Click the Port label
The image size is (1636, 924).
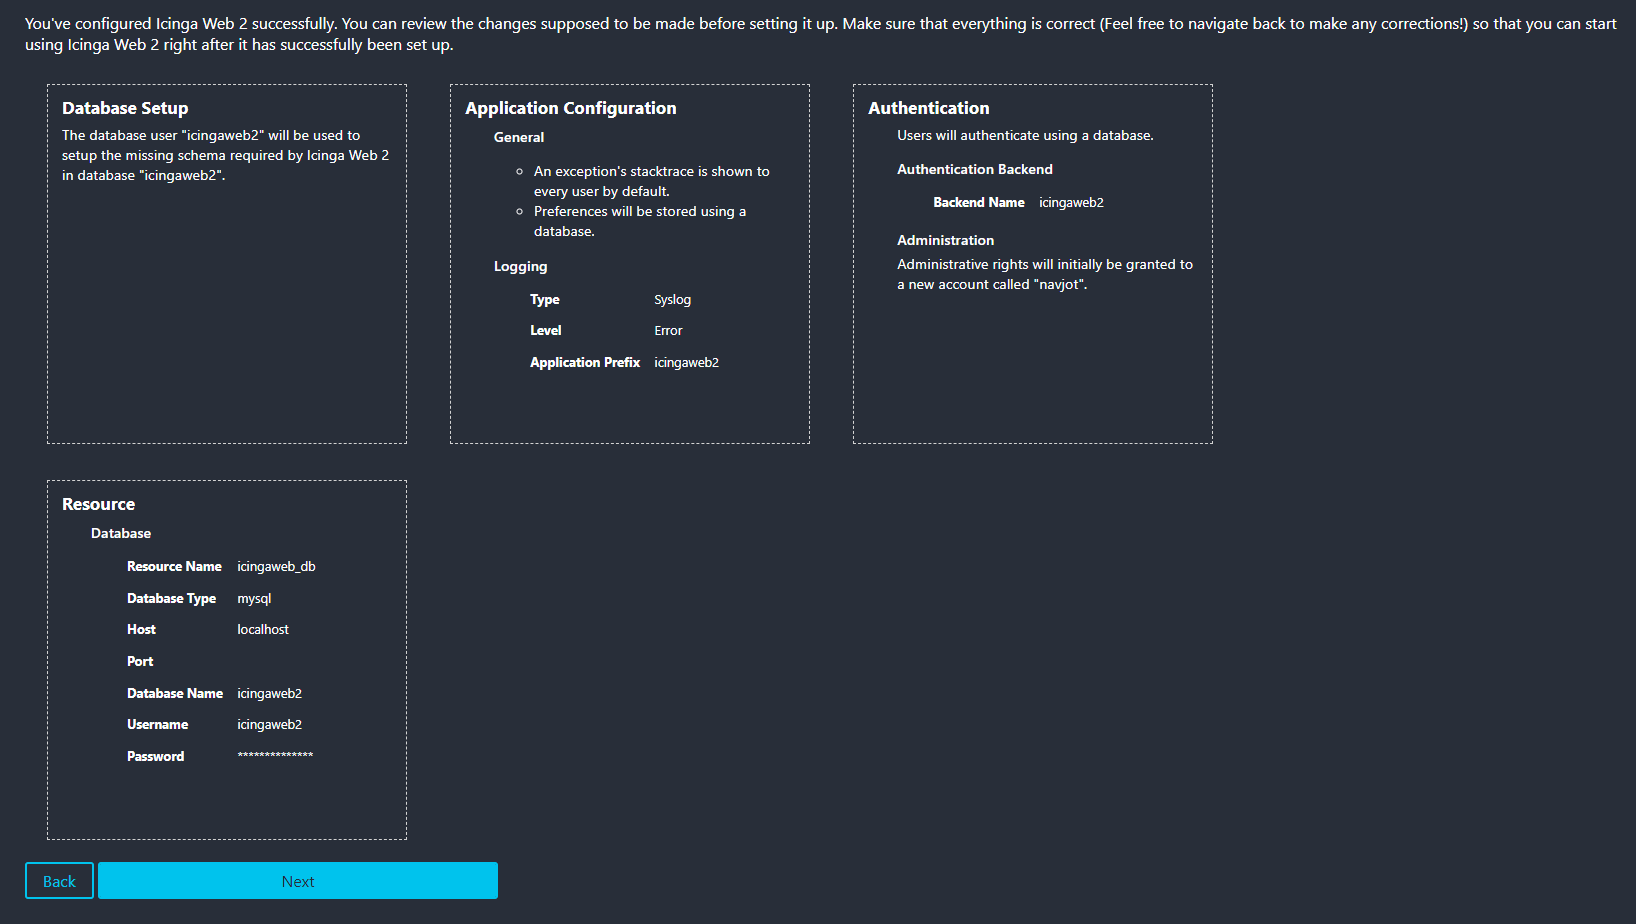pos(140,661)
